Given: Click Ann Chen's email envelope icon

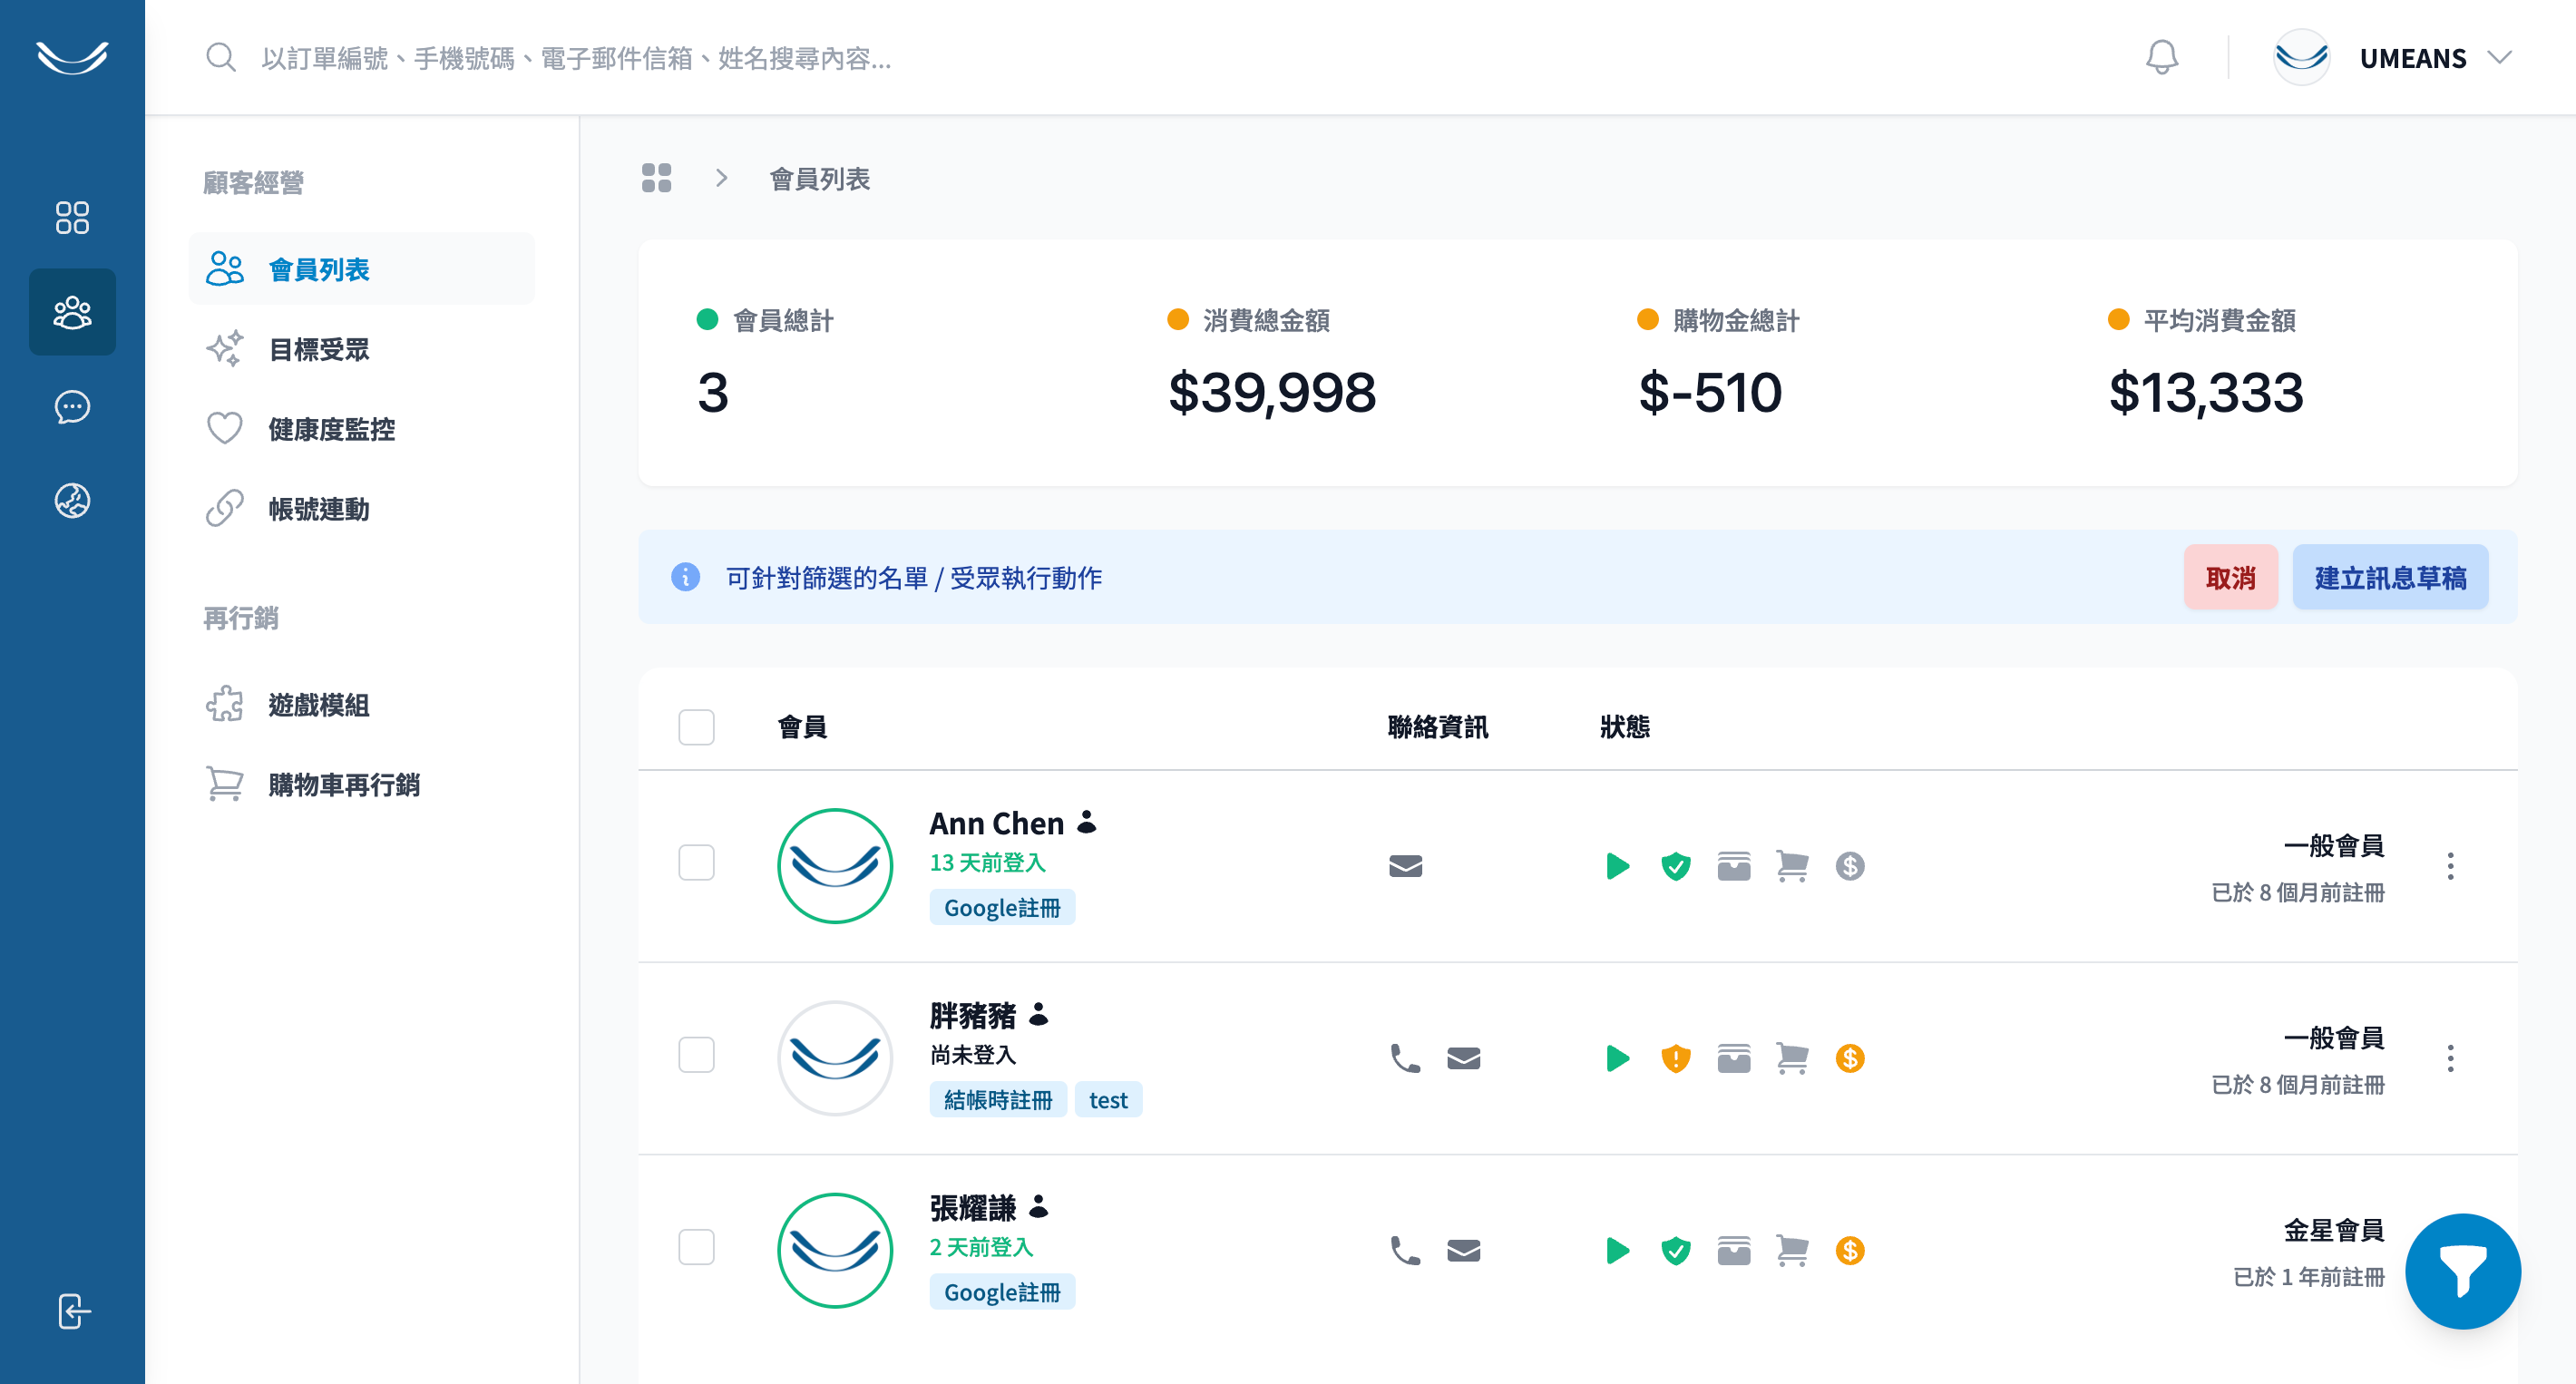Looking at the screenshot, I should tap(1405, 865).
